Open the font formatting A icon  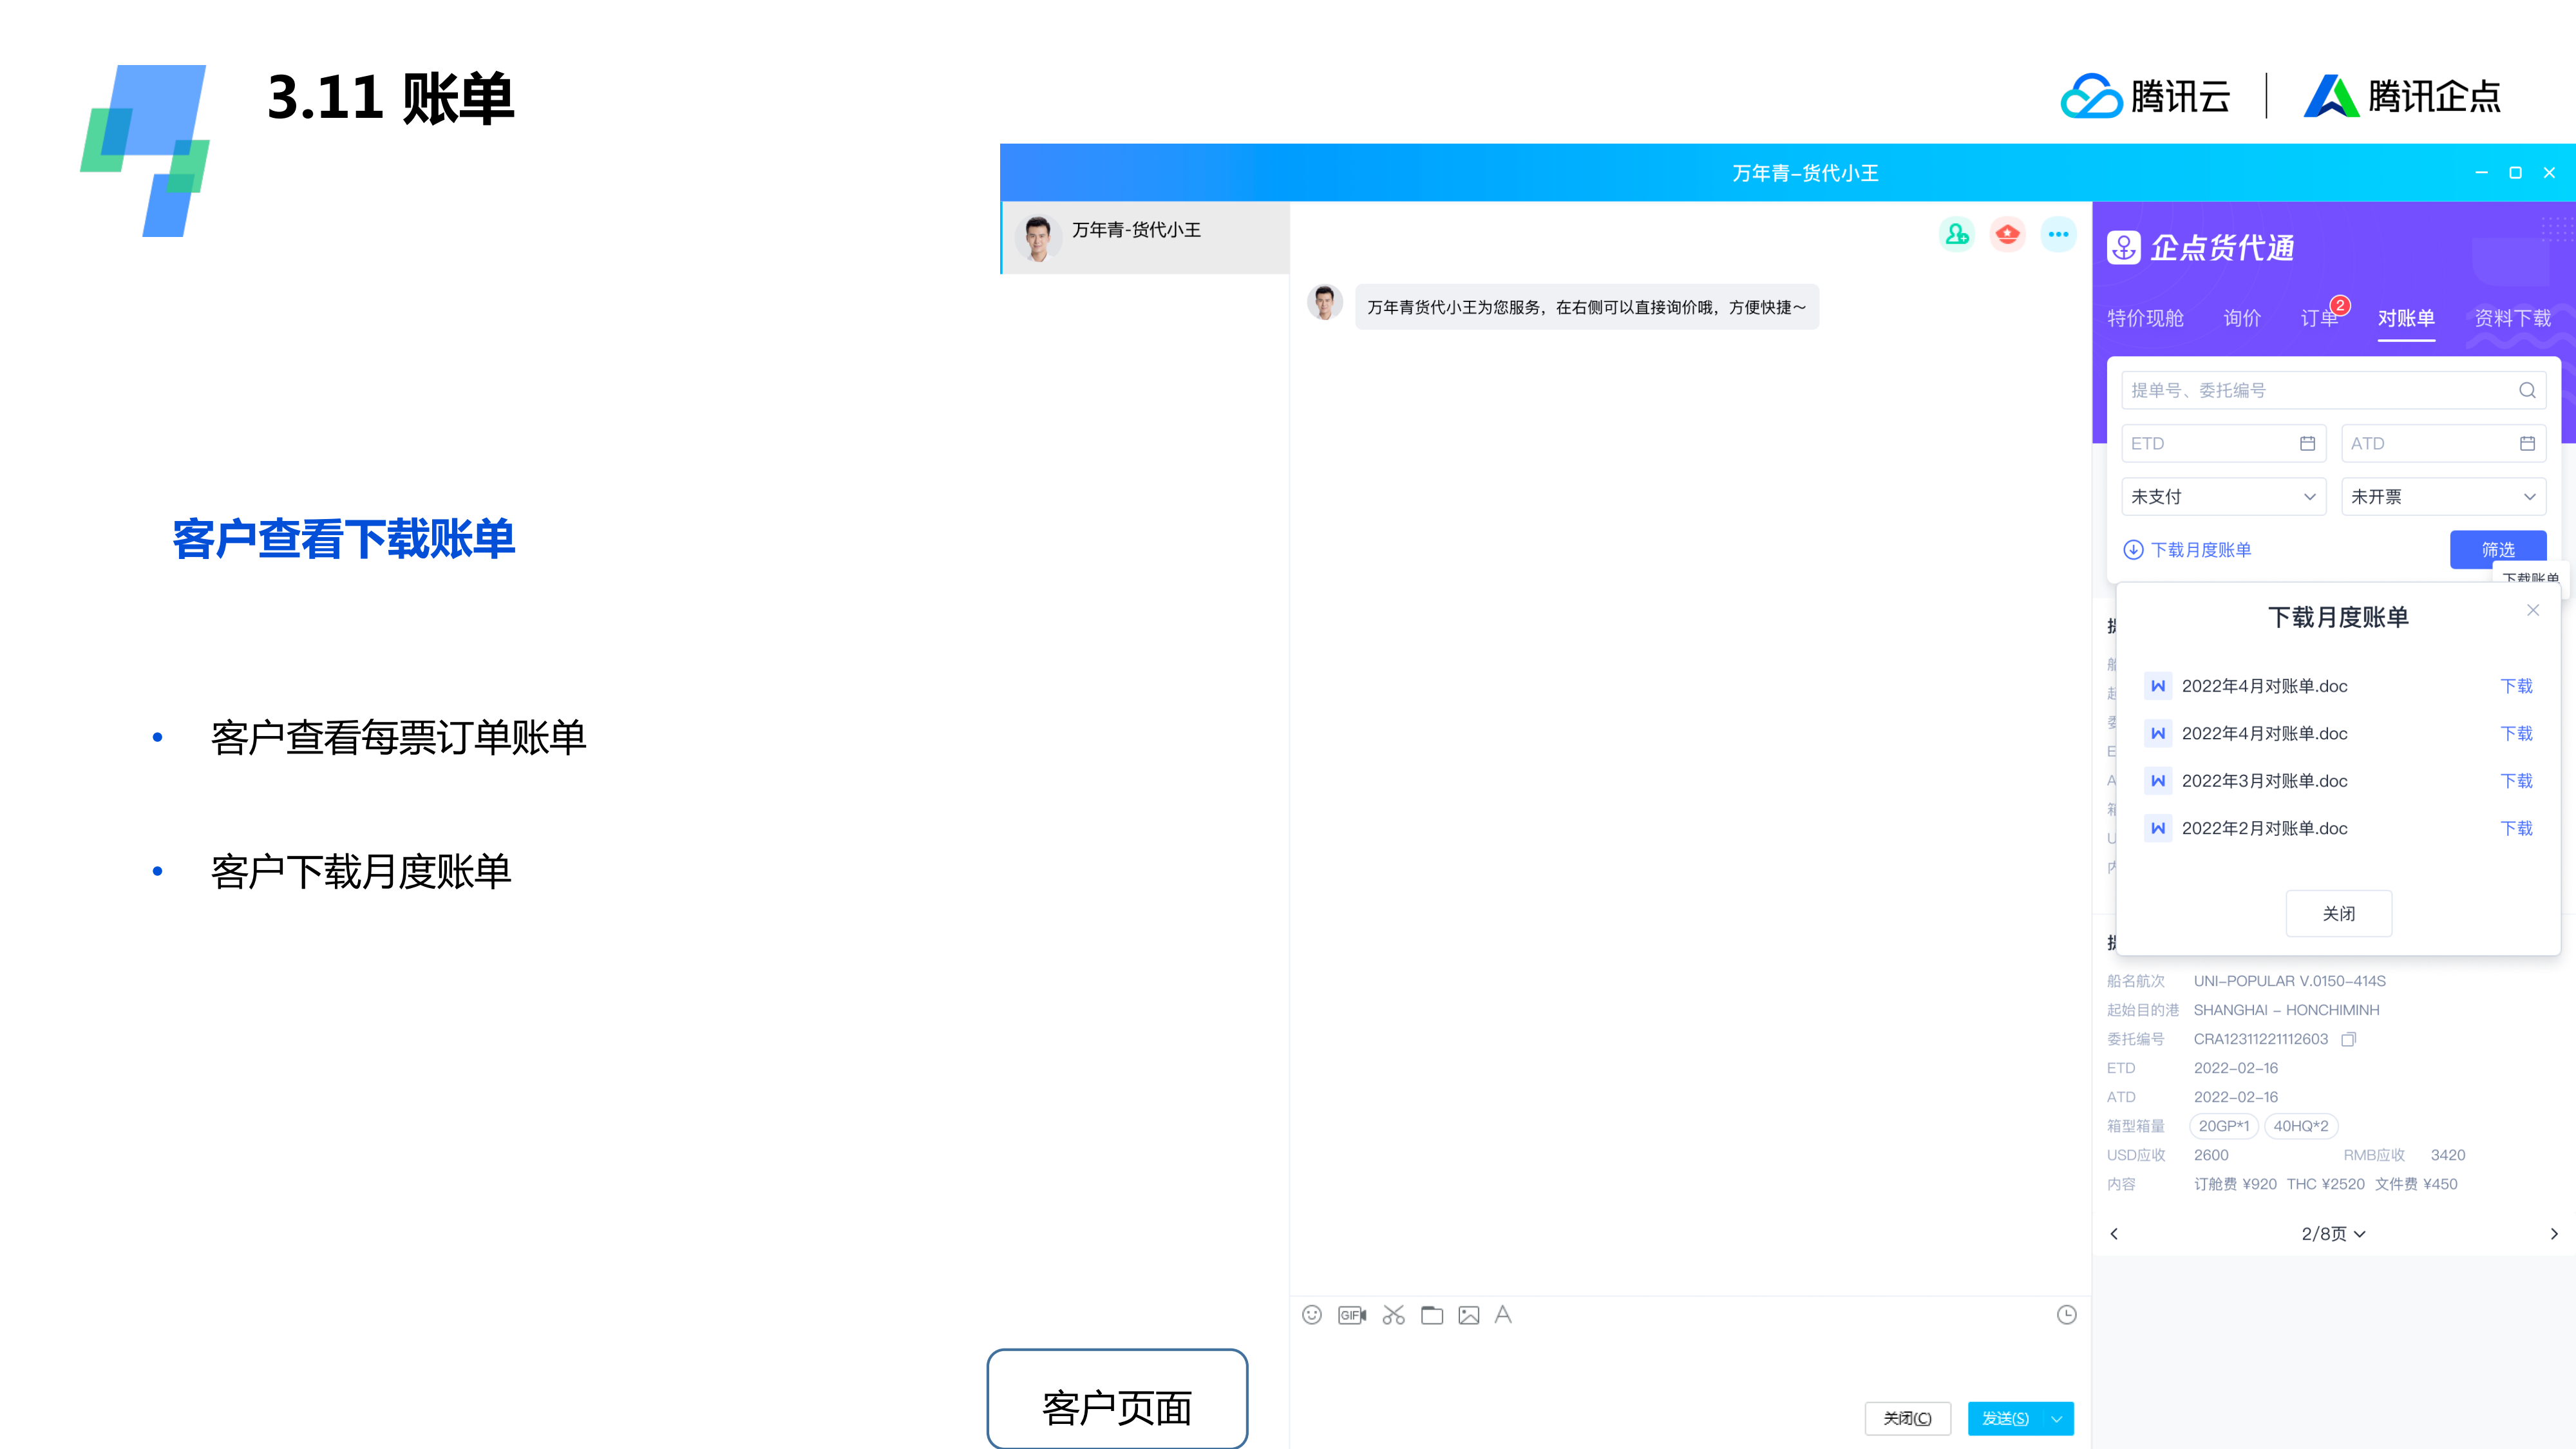pyautogui.click(x=1503, y=1315)
